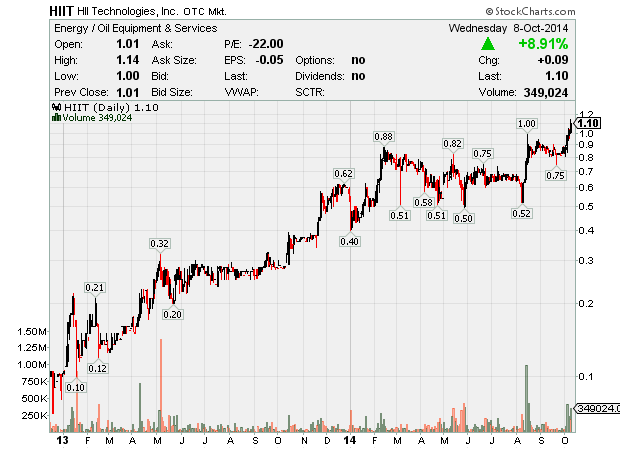620x449 pixels.
Task: Click the 1.00M volume axis label
Action: point(32,364)
